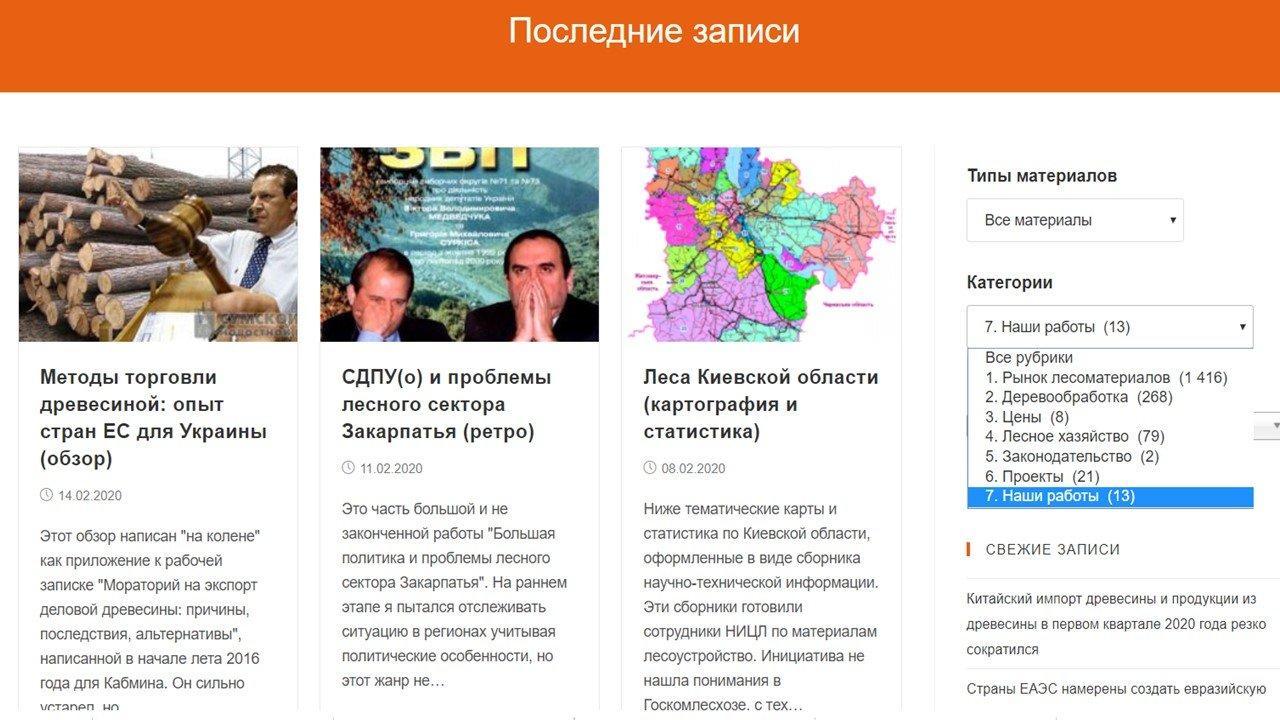Click clock icon beside date 11.02.2020
1280x720 pixels.
click(348, 468)
